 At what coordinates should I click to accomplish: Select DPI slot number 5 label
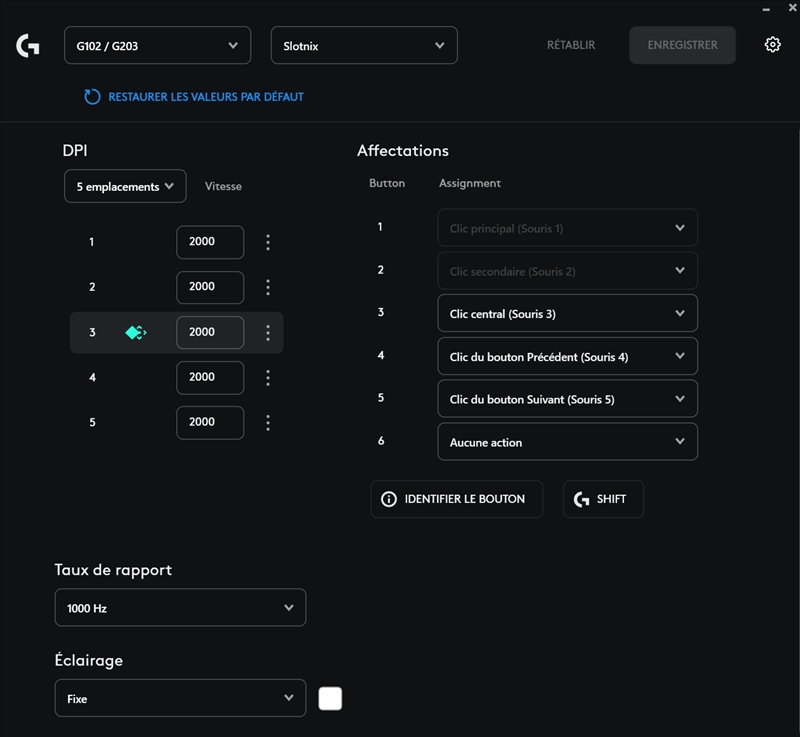[92, 422]
